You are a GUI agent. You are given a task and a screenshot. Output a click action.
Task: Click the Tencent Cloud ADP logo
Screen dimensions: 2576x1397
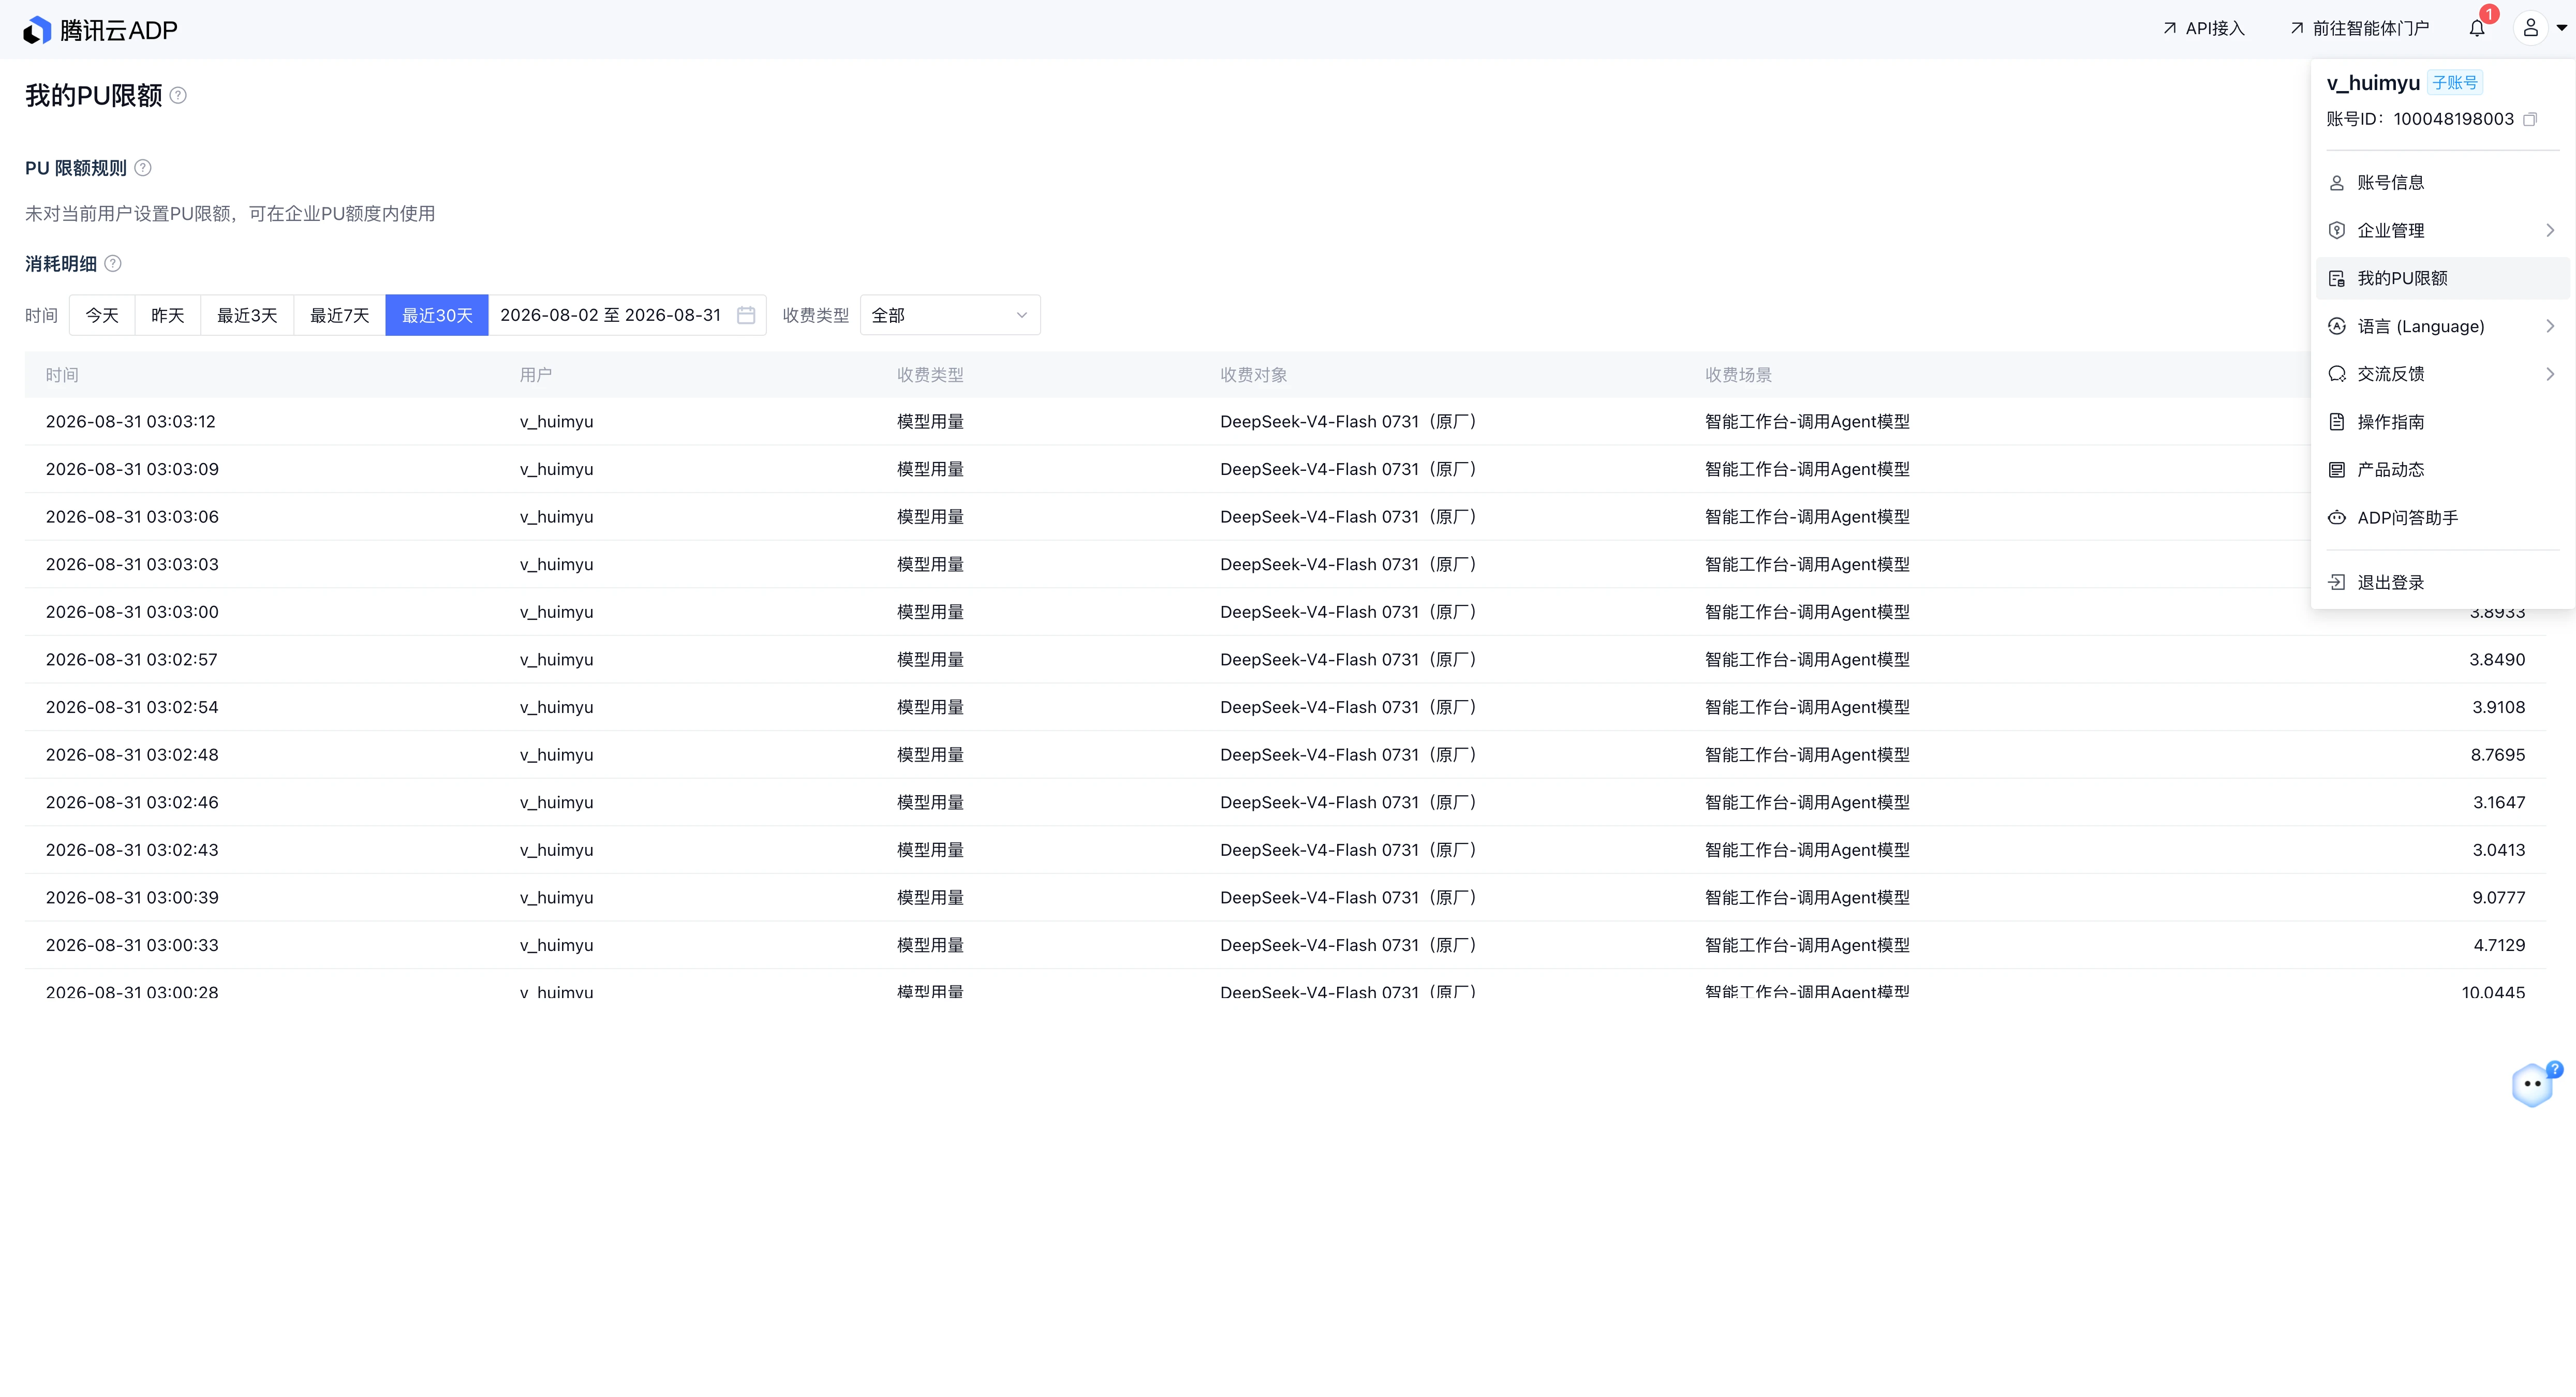pyautogui.click(x=100, y=30)
